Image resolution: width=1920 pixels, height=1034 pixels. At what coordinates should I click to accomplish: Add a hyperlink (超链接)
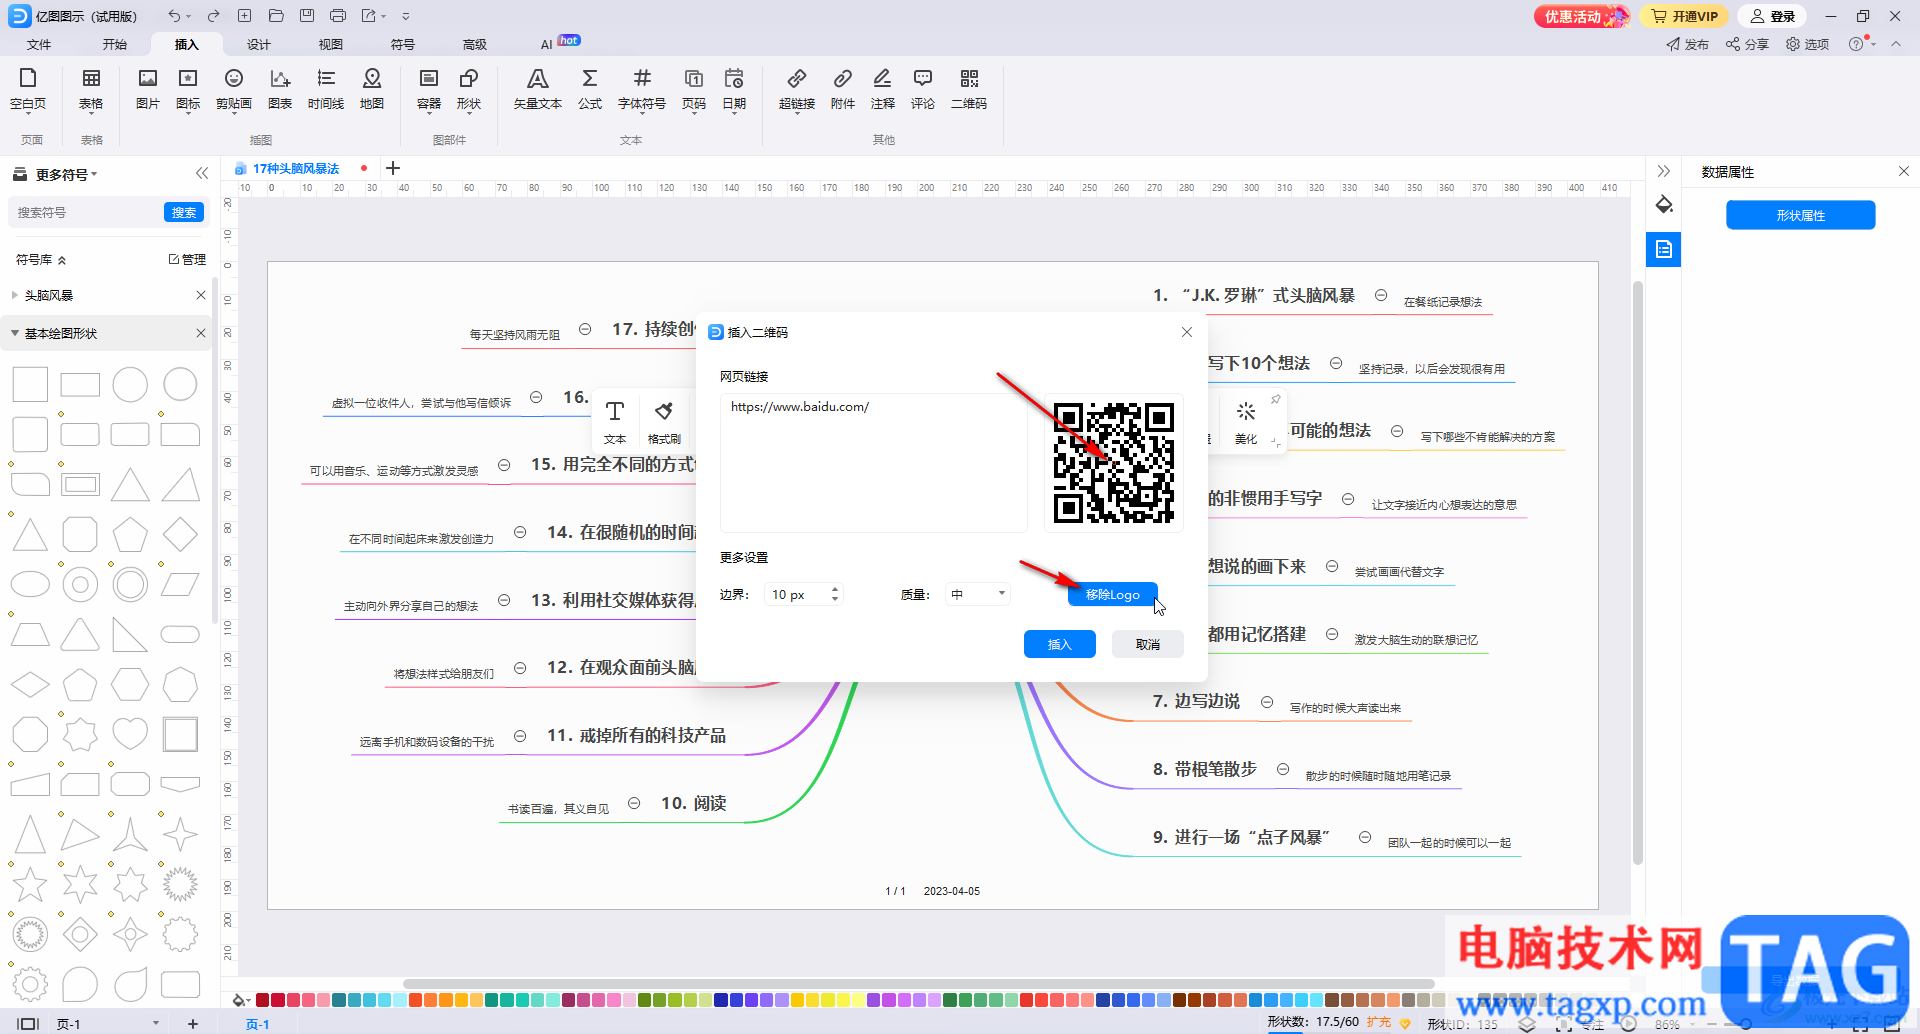point(797,89)
